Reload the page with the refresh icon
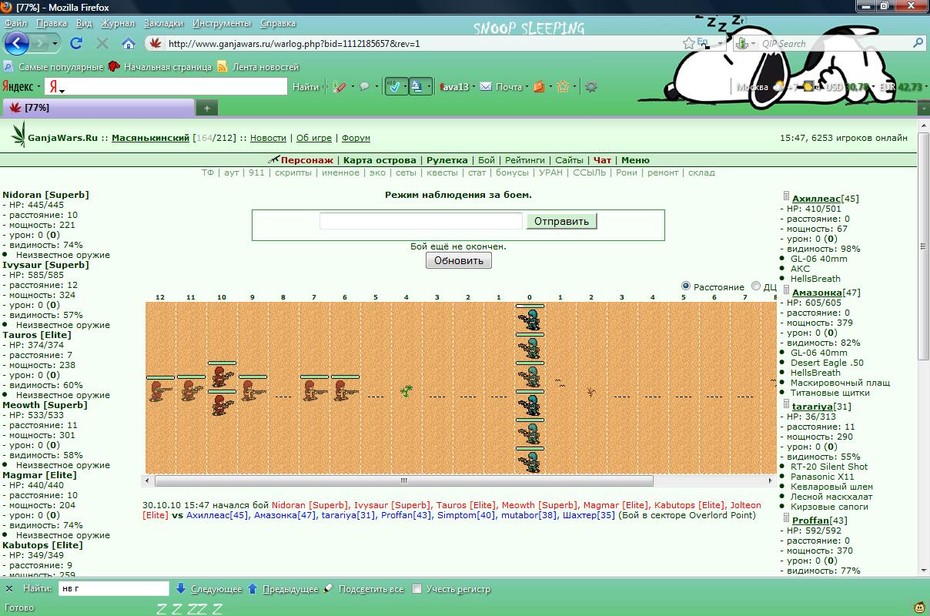The height and width of the screenshot is (616, 930). 76,43
